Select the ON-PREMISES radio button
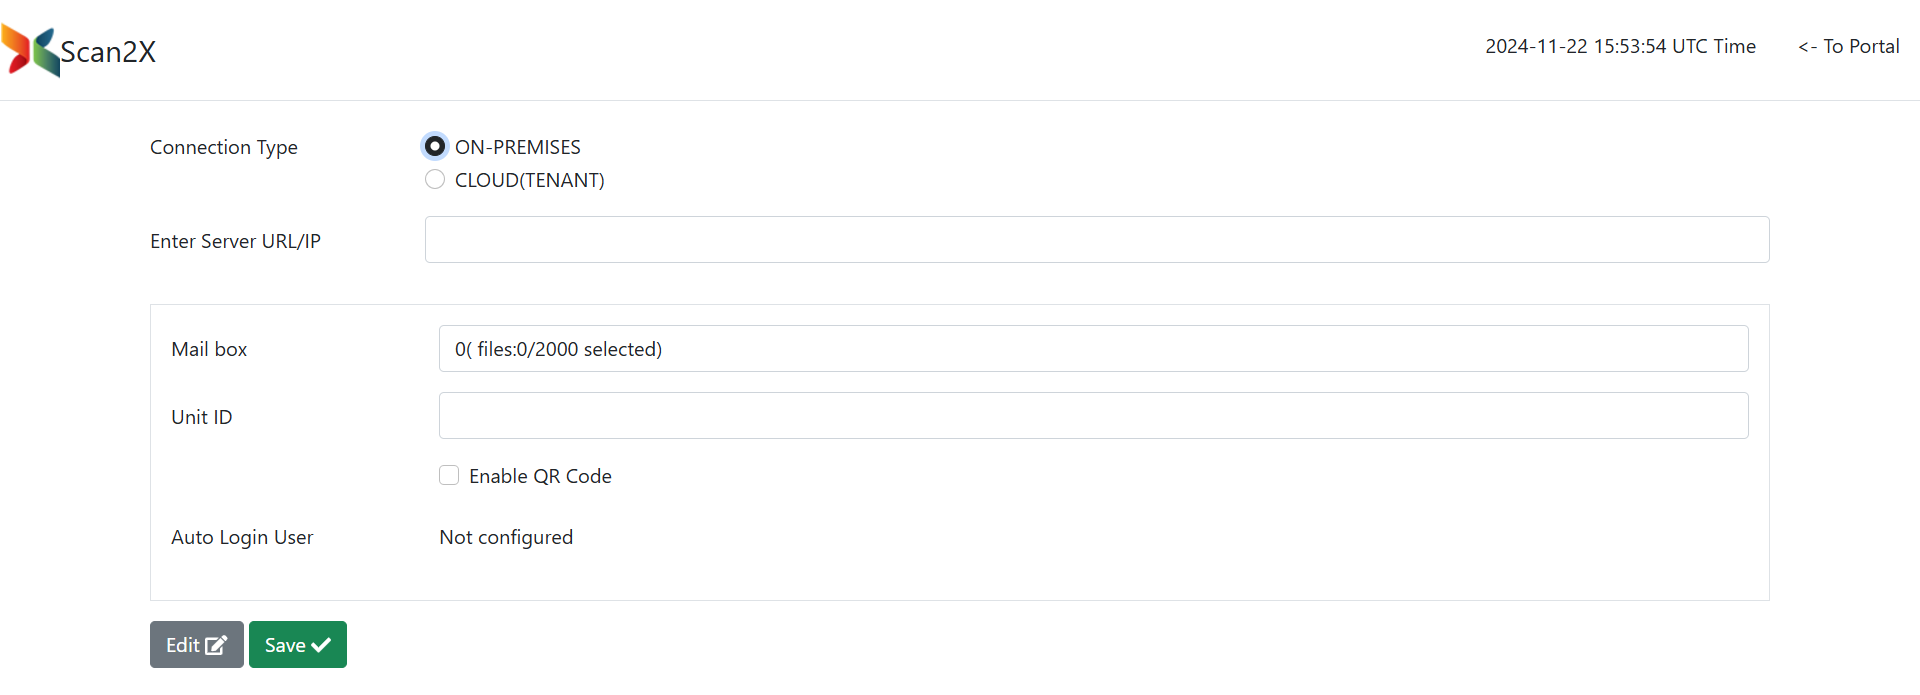The width and height of the screenshot is (1920, 695). click(x=435, y=146)
